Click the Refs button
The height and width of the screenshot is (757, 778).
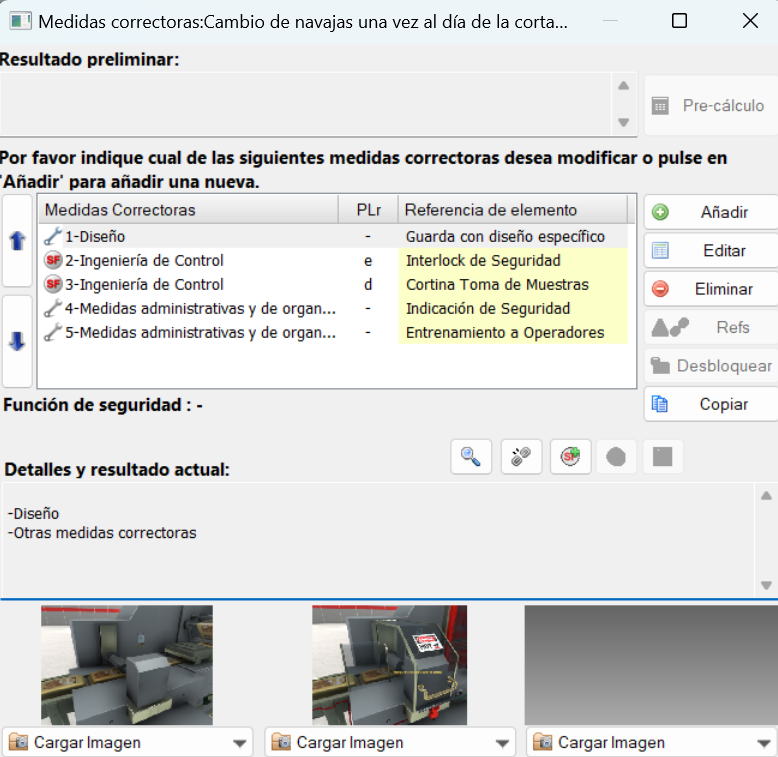click(711, 327)
